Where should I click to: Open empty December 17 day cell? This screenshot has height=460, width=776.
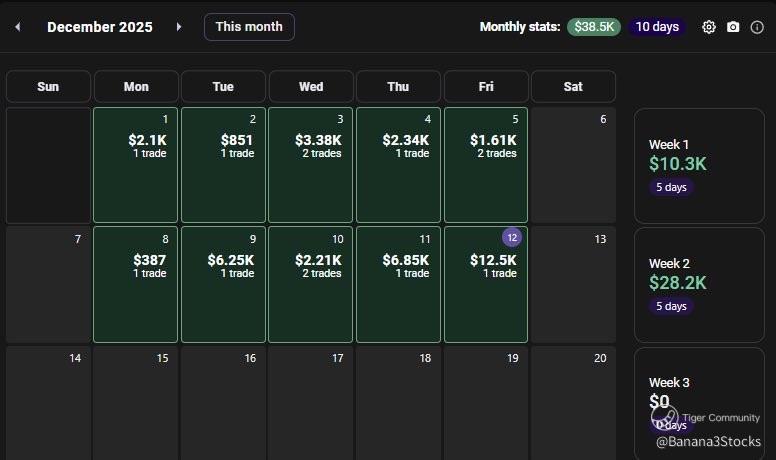[311, 400]
